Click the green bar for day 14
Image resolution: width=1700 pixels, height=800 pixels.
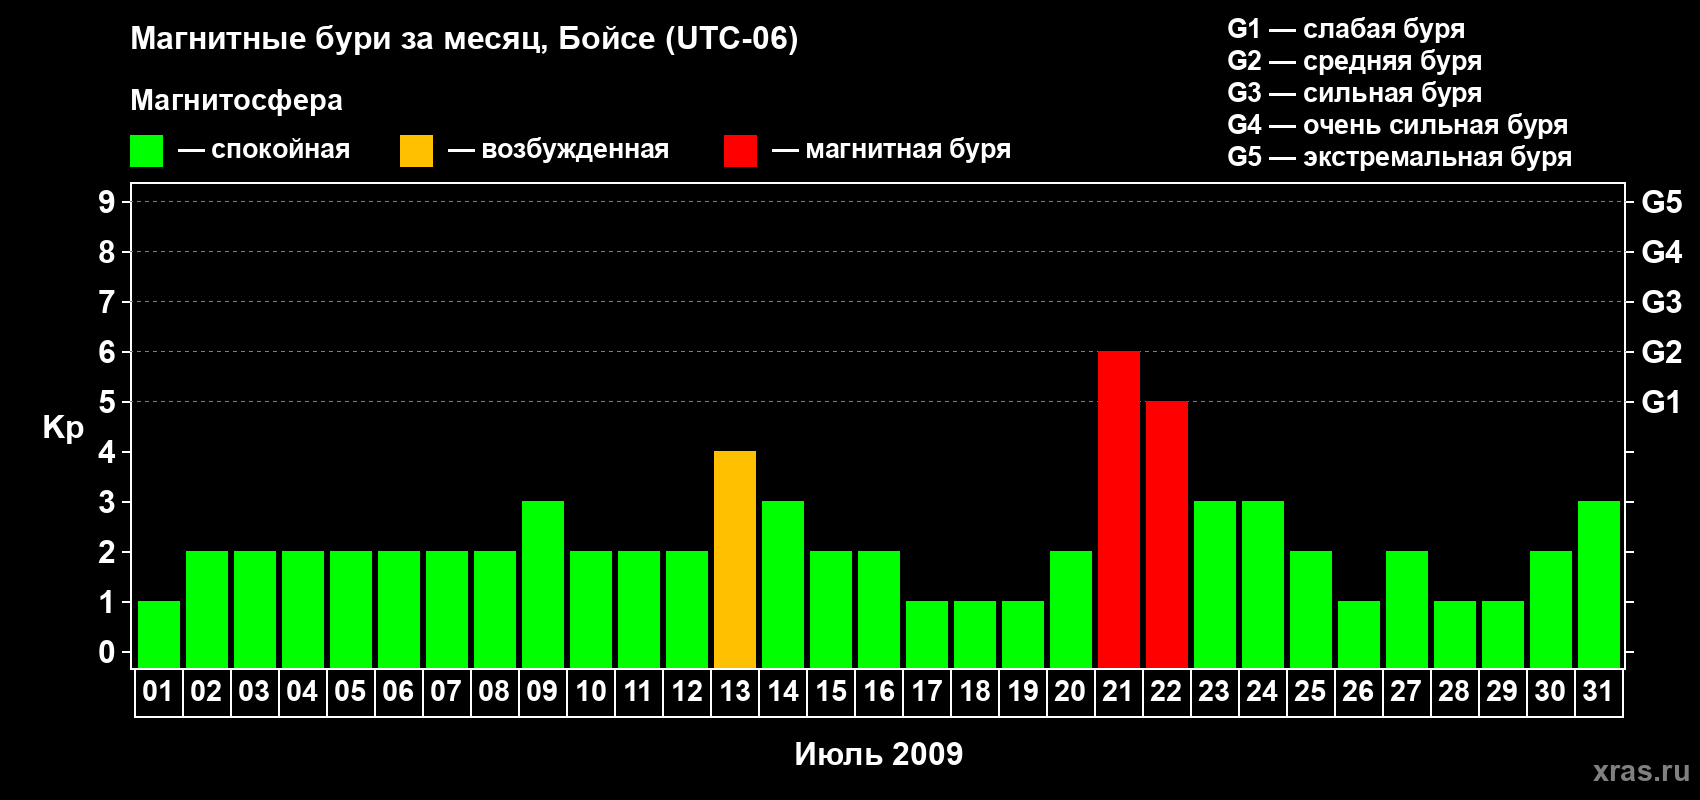[x=783, y=585]
